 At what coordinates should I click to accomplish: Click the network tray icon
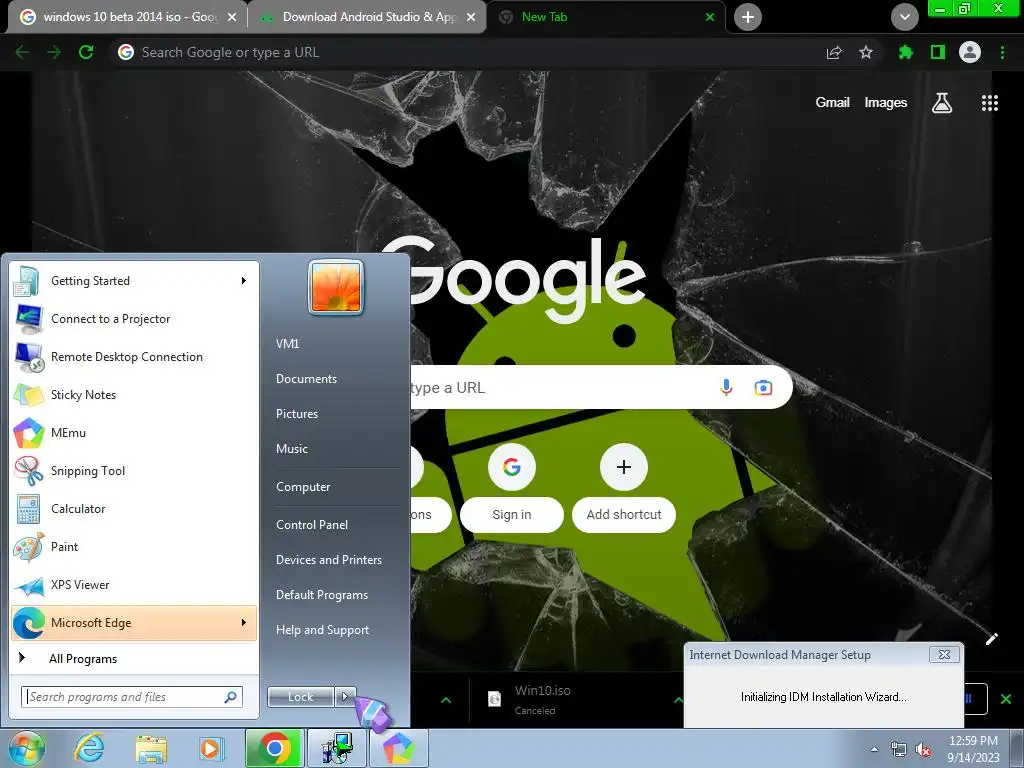click(899, 750)
